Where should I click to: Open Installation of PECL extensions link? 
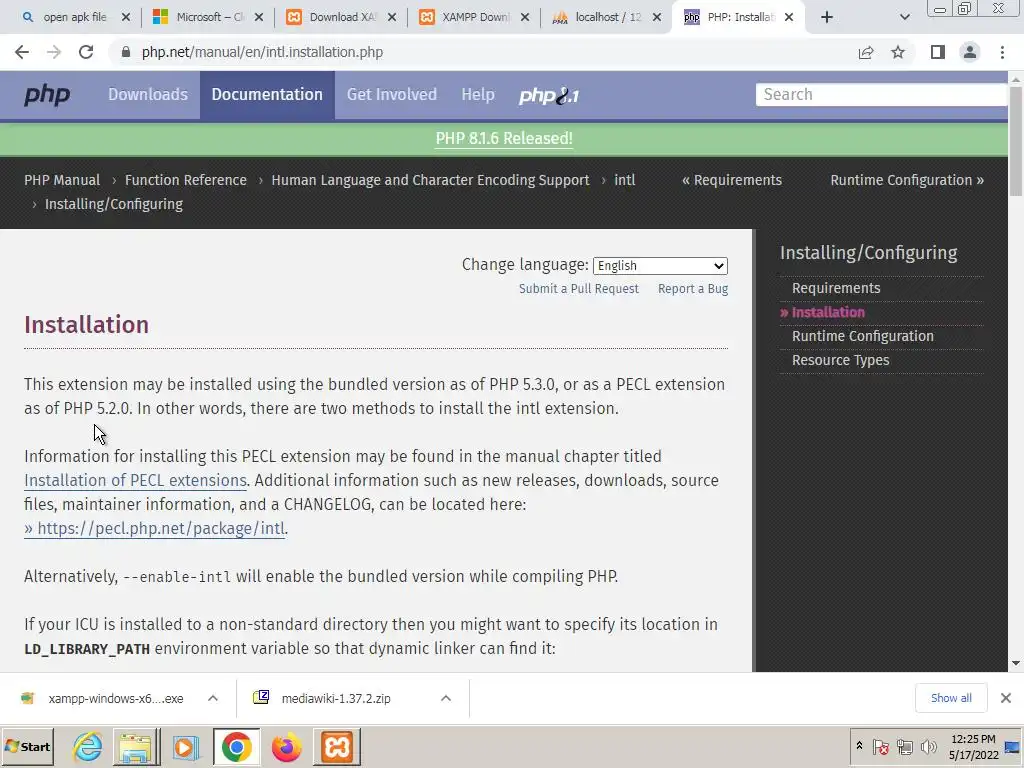[x=135, y=481]
